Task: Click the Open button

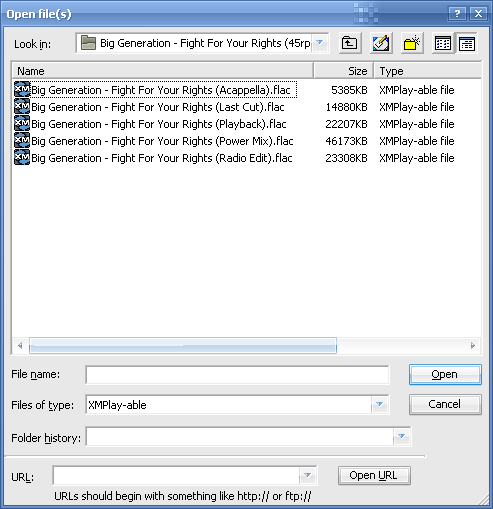Action: [x=445, y=374]
